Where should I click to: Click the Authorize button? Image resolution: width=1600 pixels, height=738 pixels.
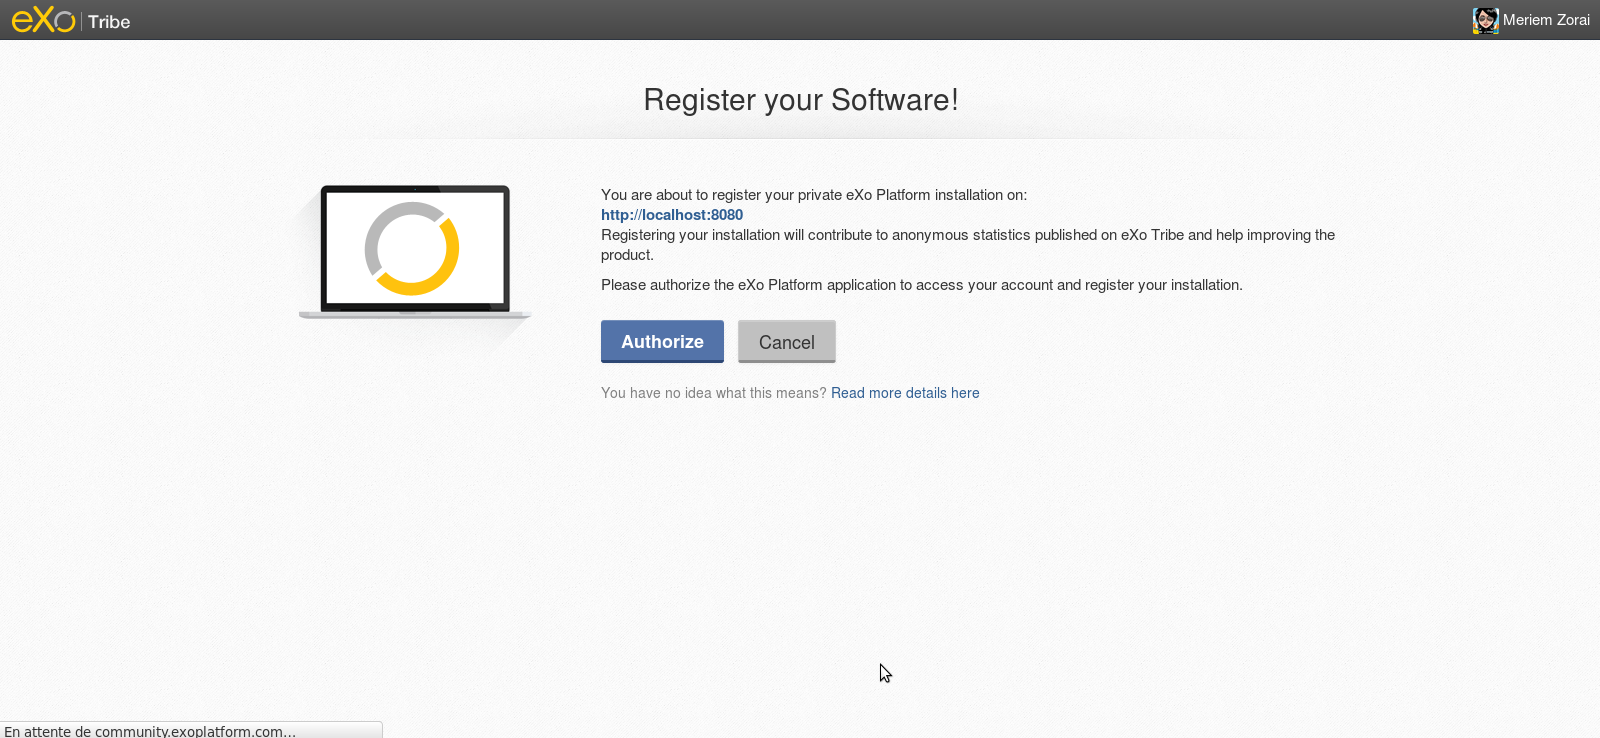click(x=662, y=341)
